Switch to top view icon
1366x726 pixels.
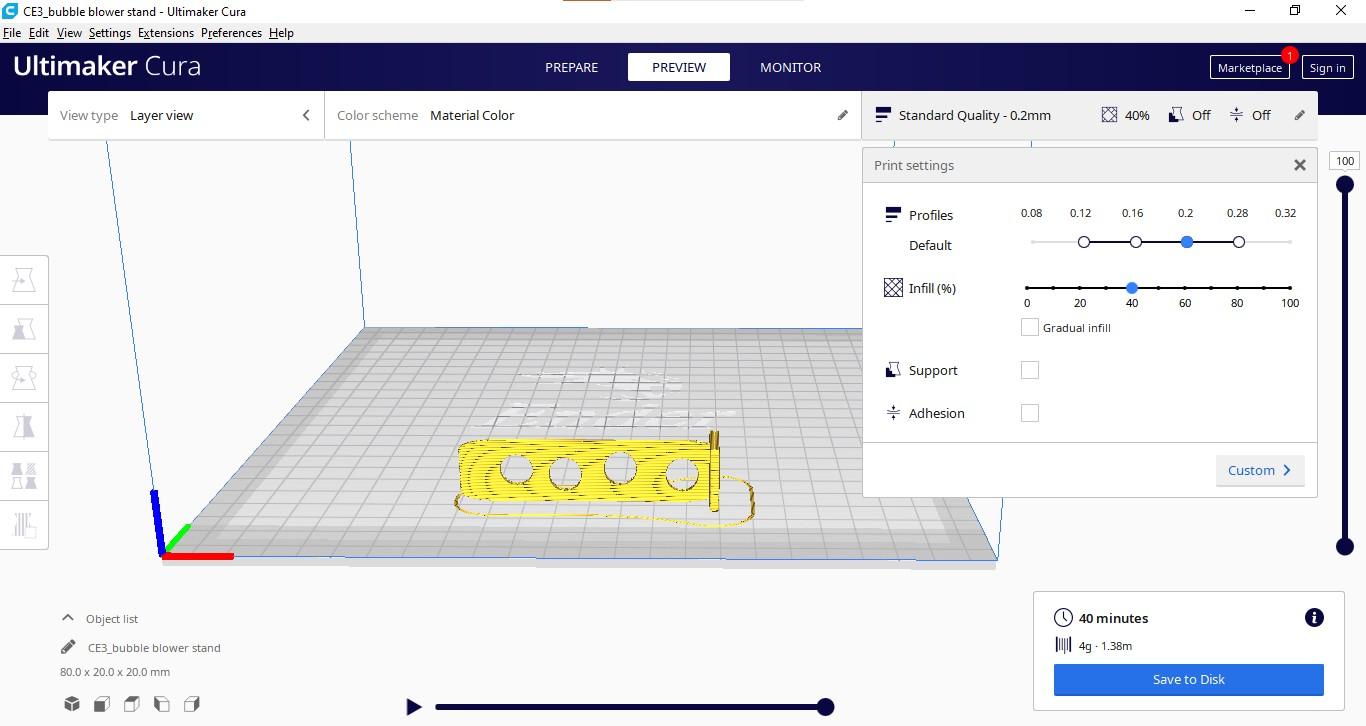[x=132, y=704]
